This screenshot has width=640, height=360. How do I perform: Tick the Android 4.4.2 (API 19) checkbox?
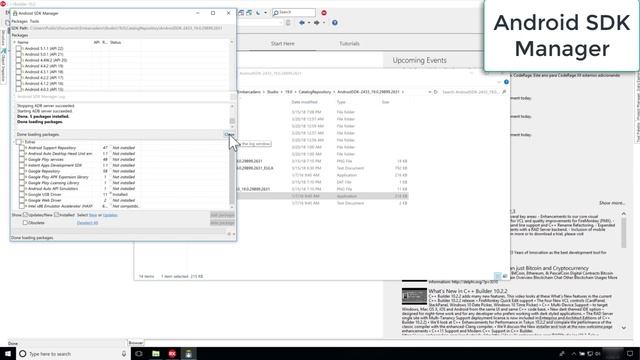[x=18, y=66]
